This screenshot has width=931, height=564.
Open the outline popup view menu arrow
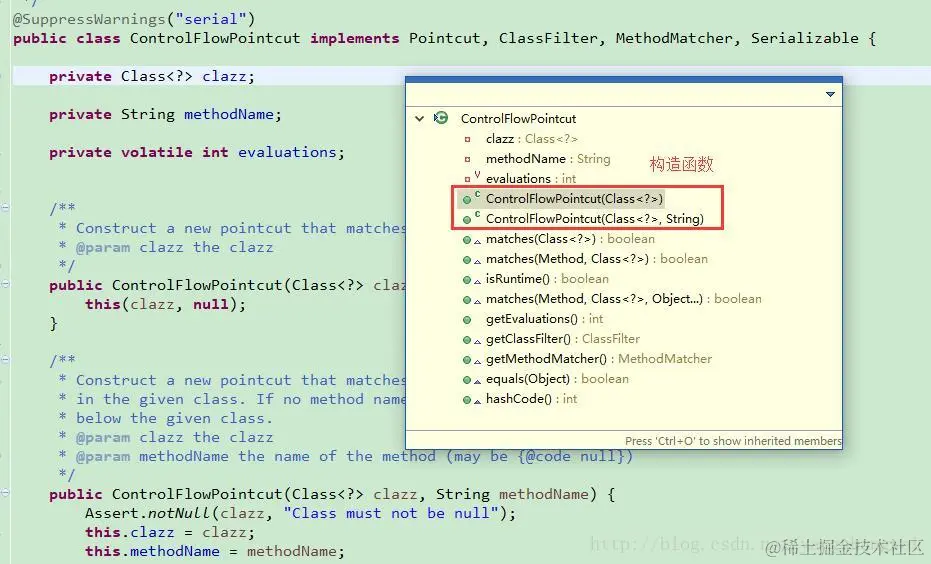pyautogui.click(x=830, y=94)
